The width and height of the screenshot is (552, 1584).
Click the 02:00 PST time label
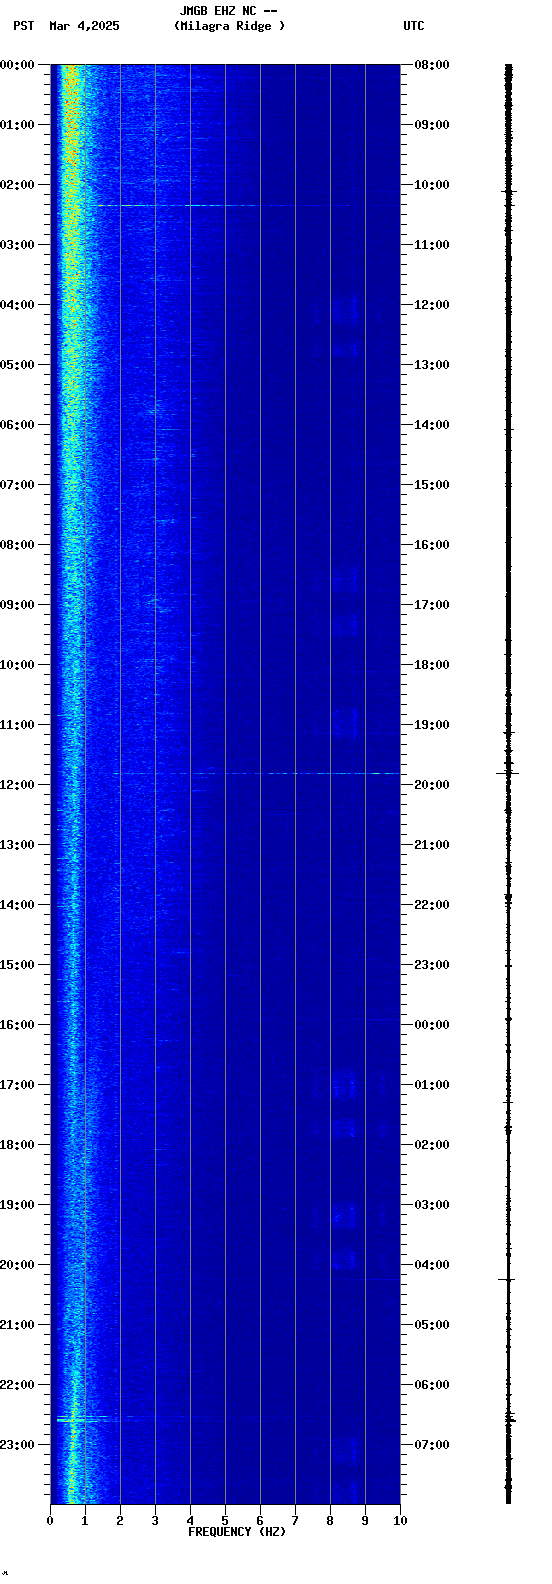18,185
